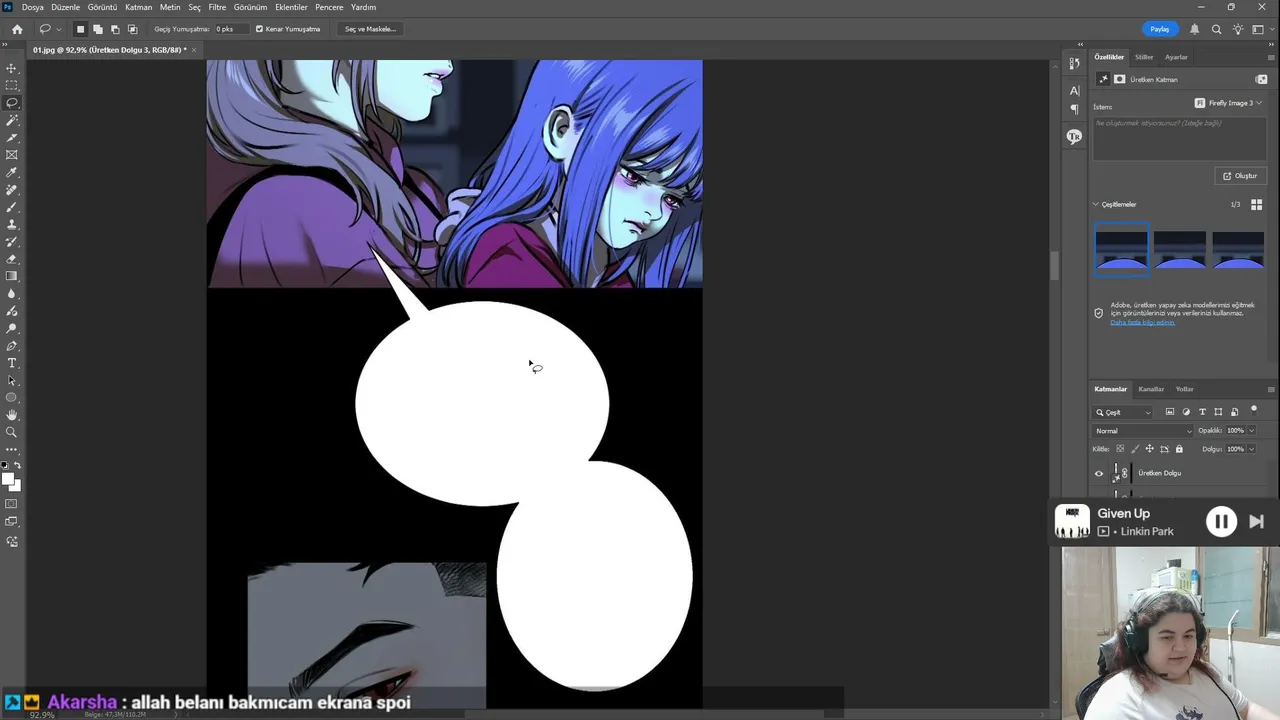This screenshot has width=1280, height=720.
Task: Toggle lock artboard nesting
Action: click(x=1165, y=449)
